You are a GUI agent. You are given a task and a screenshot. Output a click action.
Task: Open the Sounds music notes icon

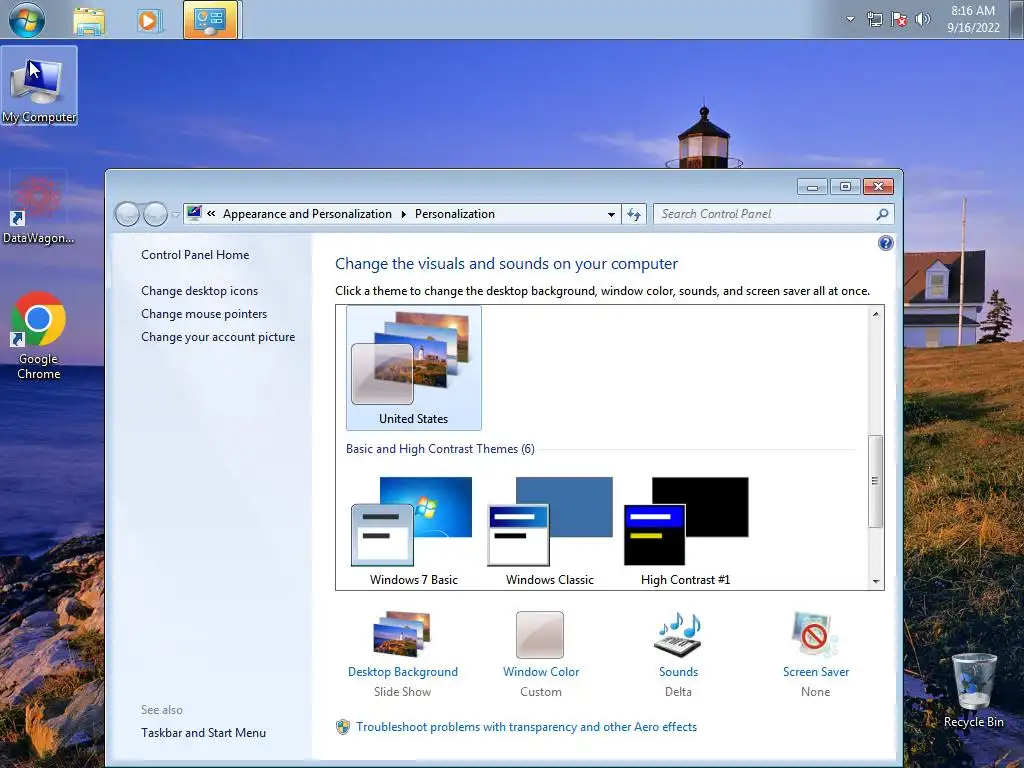[678, 634]
